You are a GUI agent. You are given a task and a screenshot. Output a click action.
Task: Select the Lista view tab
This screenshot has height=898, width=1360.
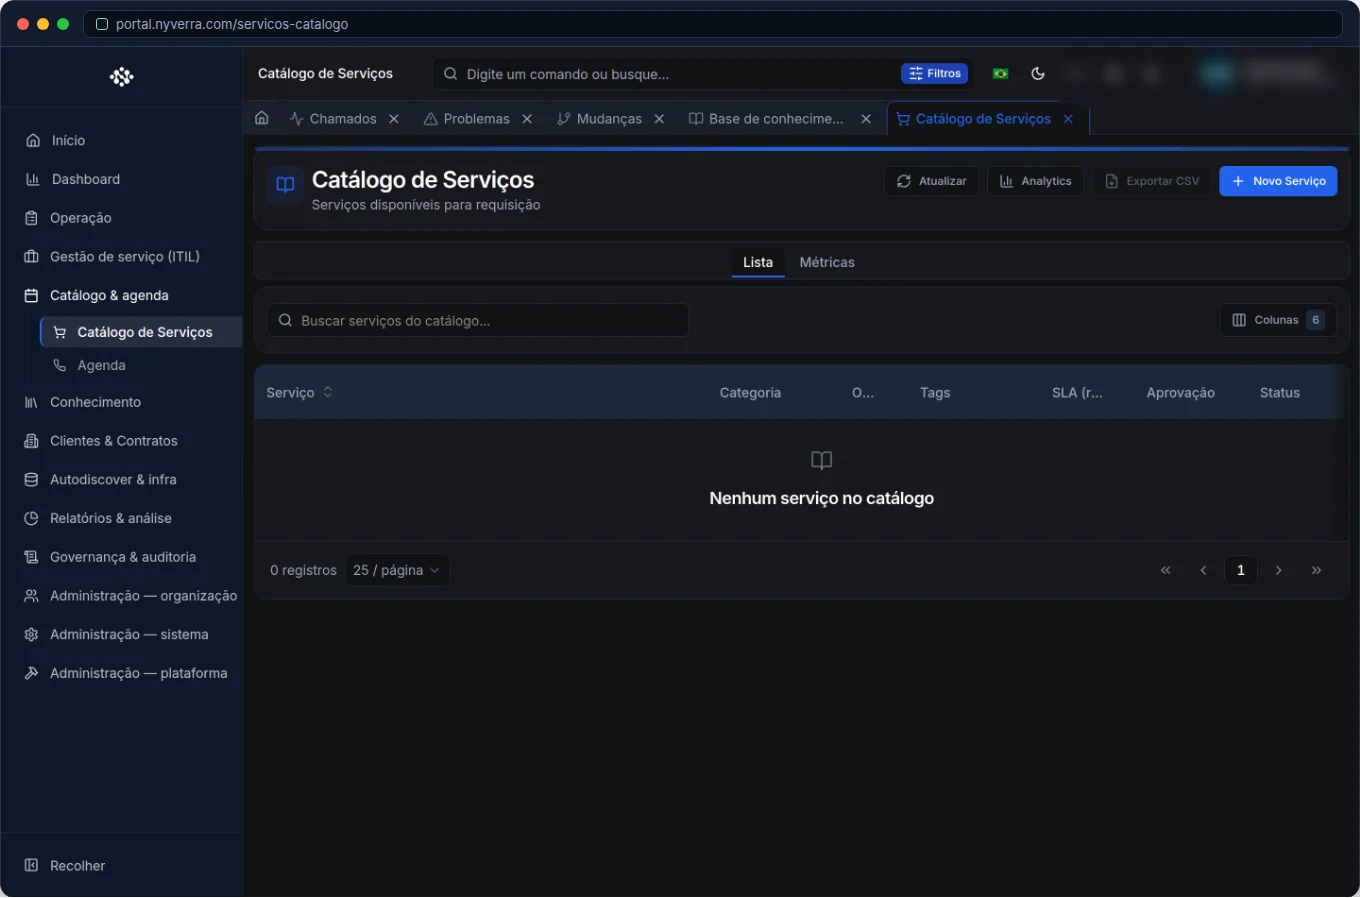[758, 262]
